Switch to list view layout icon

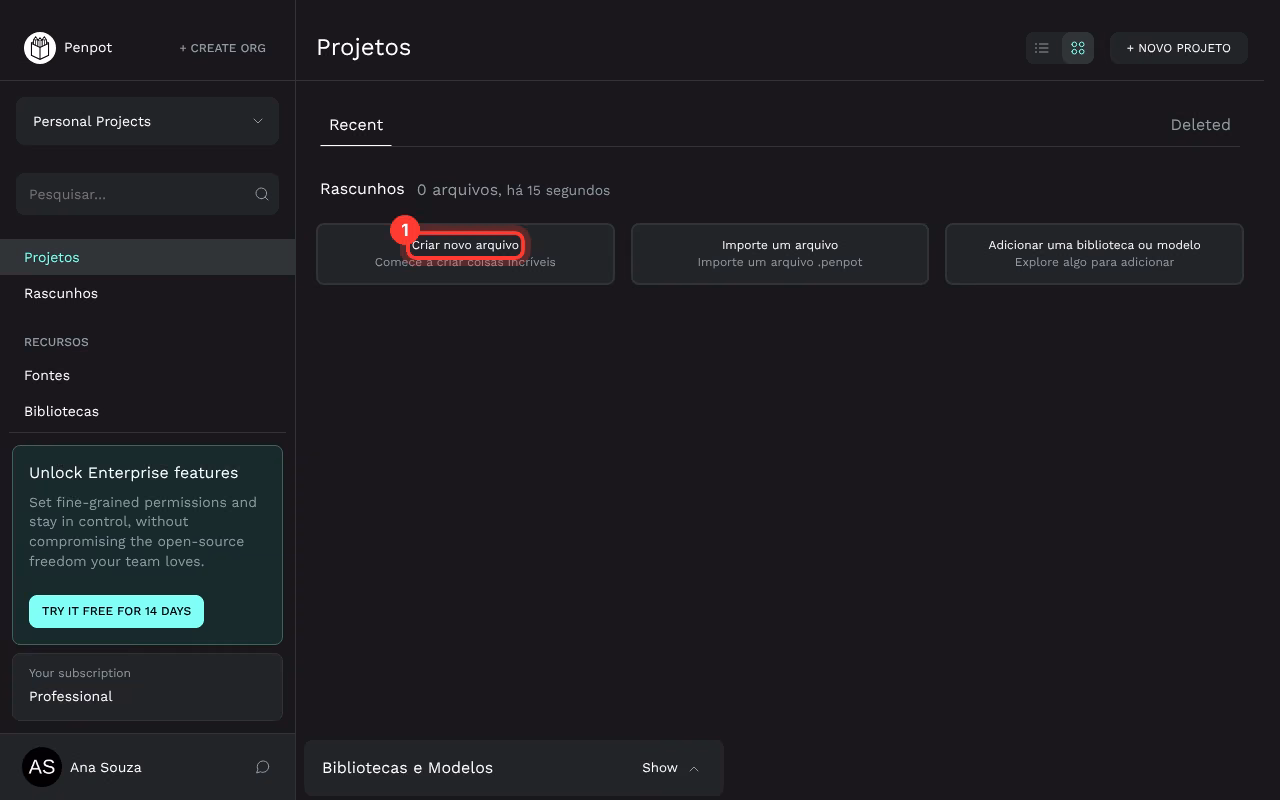click(x=1042, y=48)
